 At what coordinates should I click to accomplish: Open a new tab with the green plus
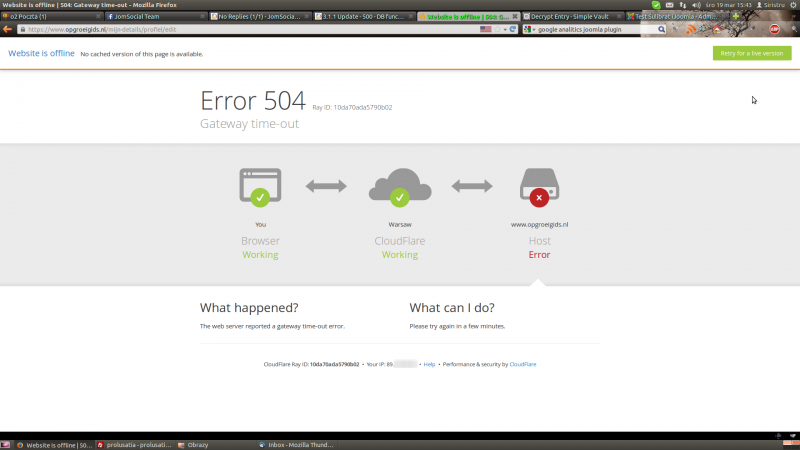pos(736,16)
